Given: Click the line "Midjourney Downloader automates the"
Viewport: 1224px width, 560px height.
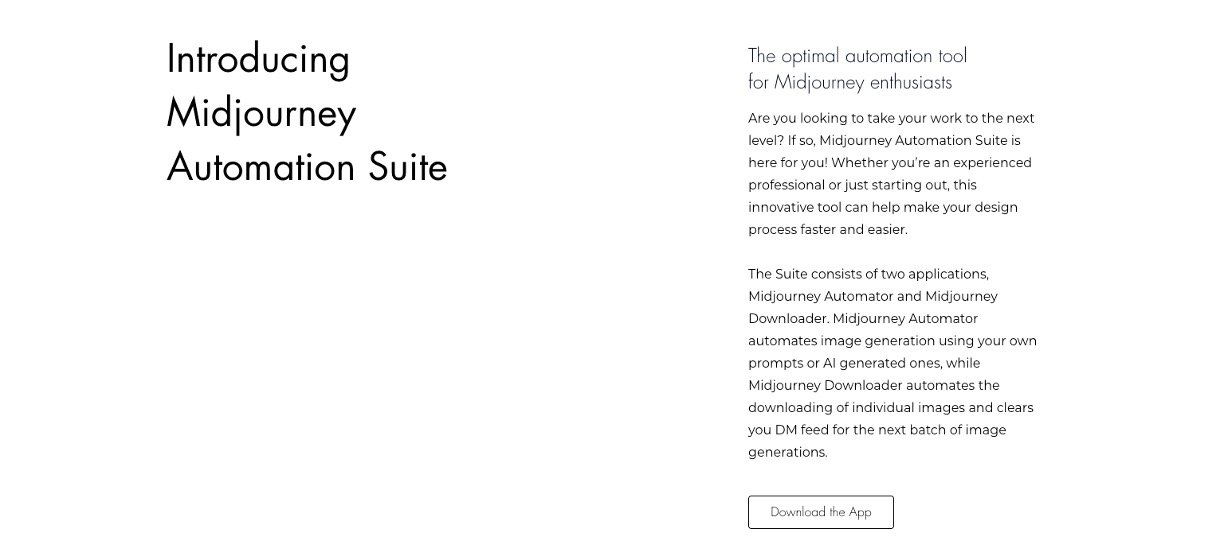Looking at the screenshot, I should click(x=873, y=385).
